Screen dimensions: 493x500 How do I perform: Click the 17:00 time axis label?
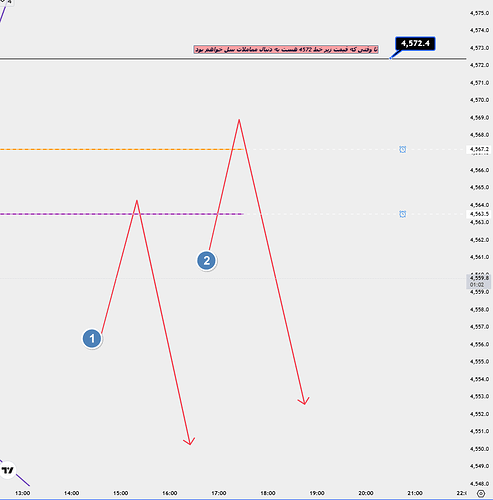[219, 493]
